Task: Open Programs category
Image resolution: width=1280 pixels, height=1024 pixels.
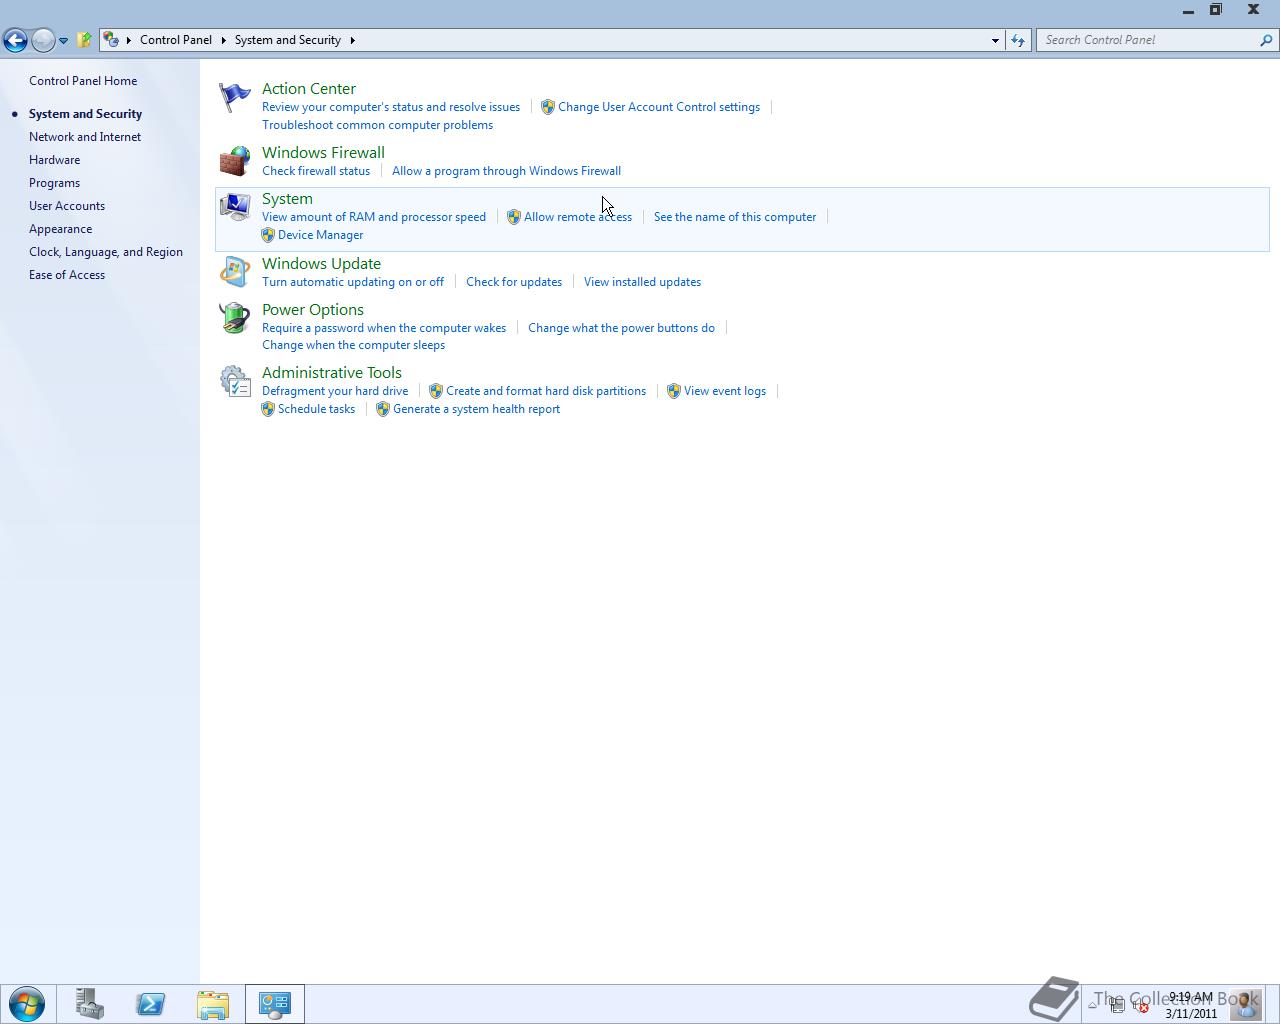Action: [x=54, y=183]
